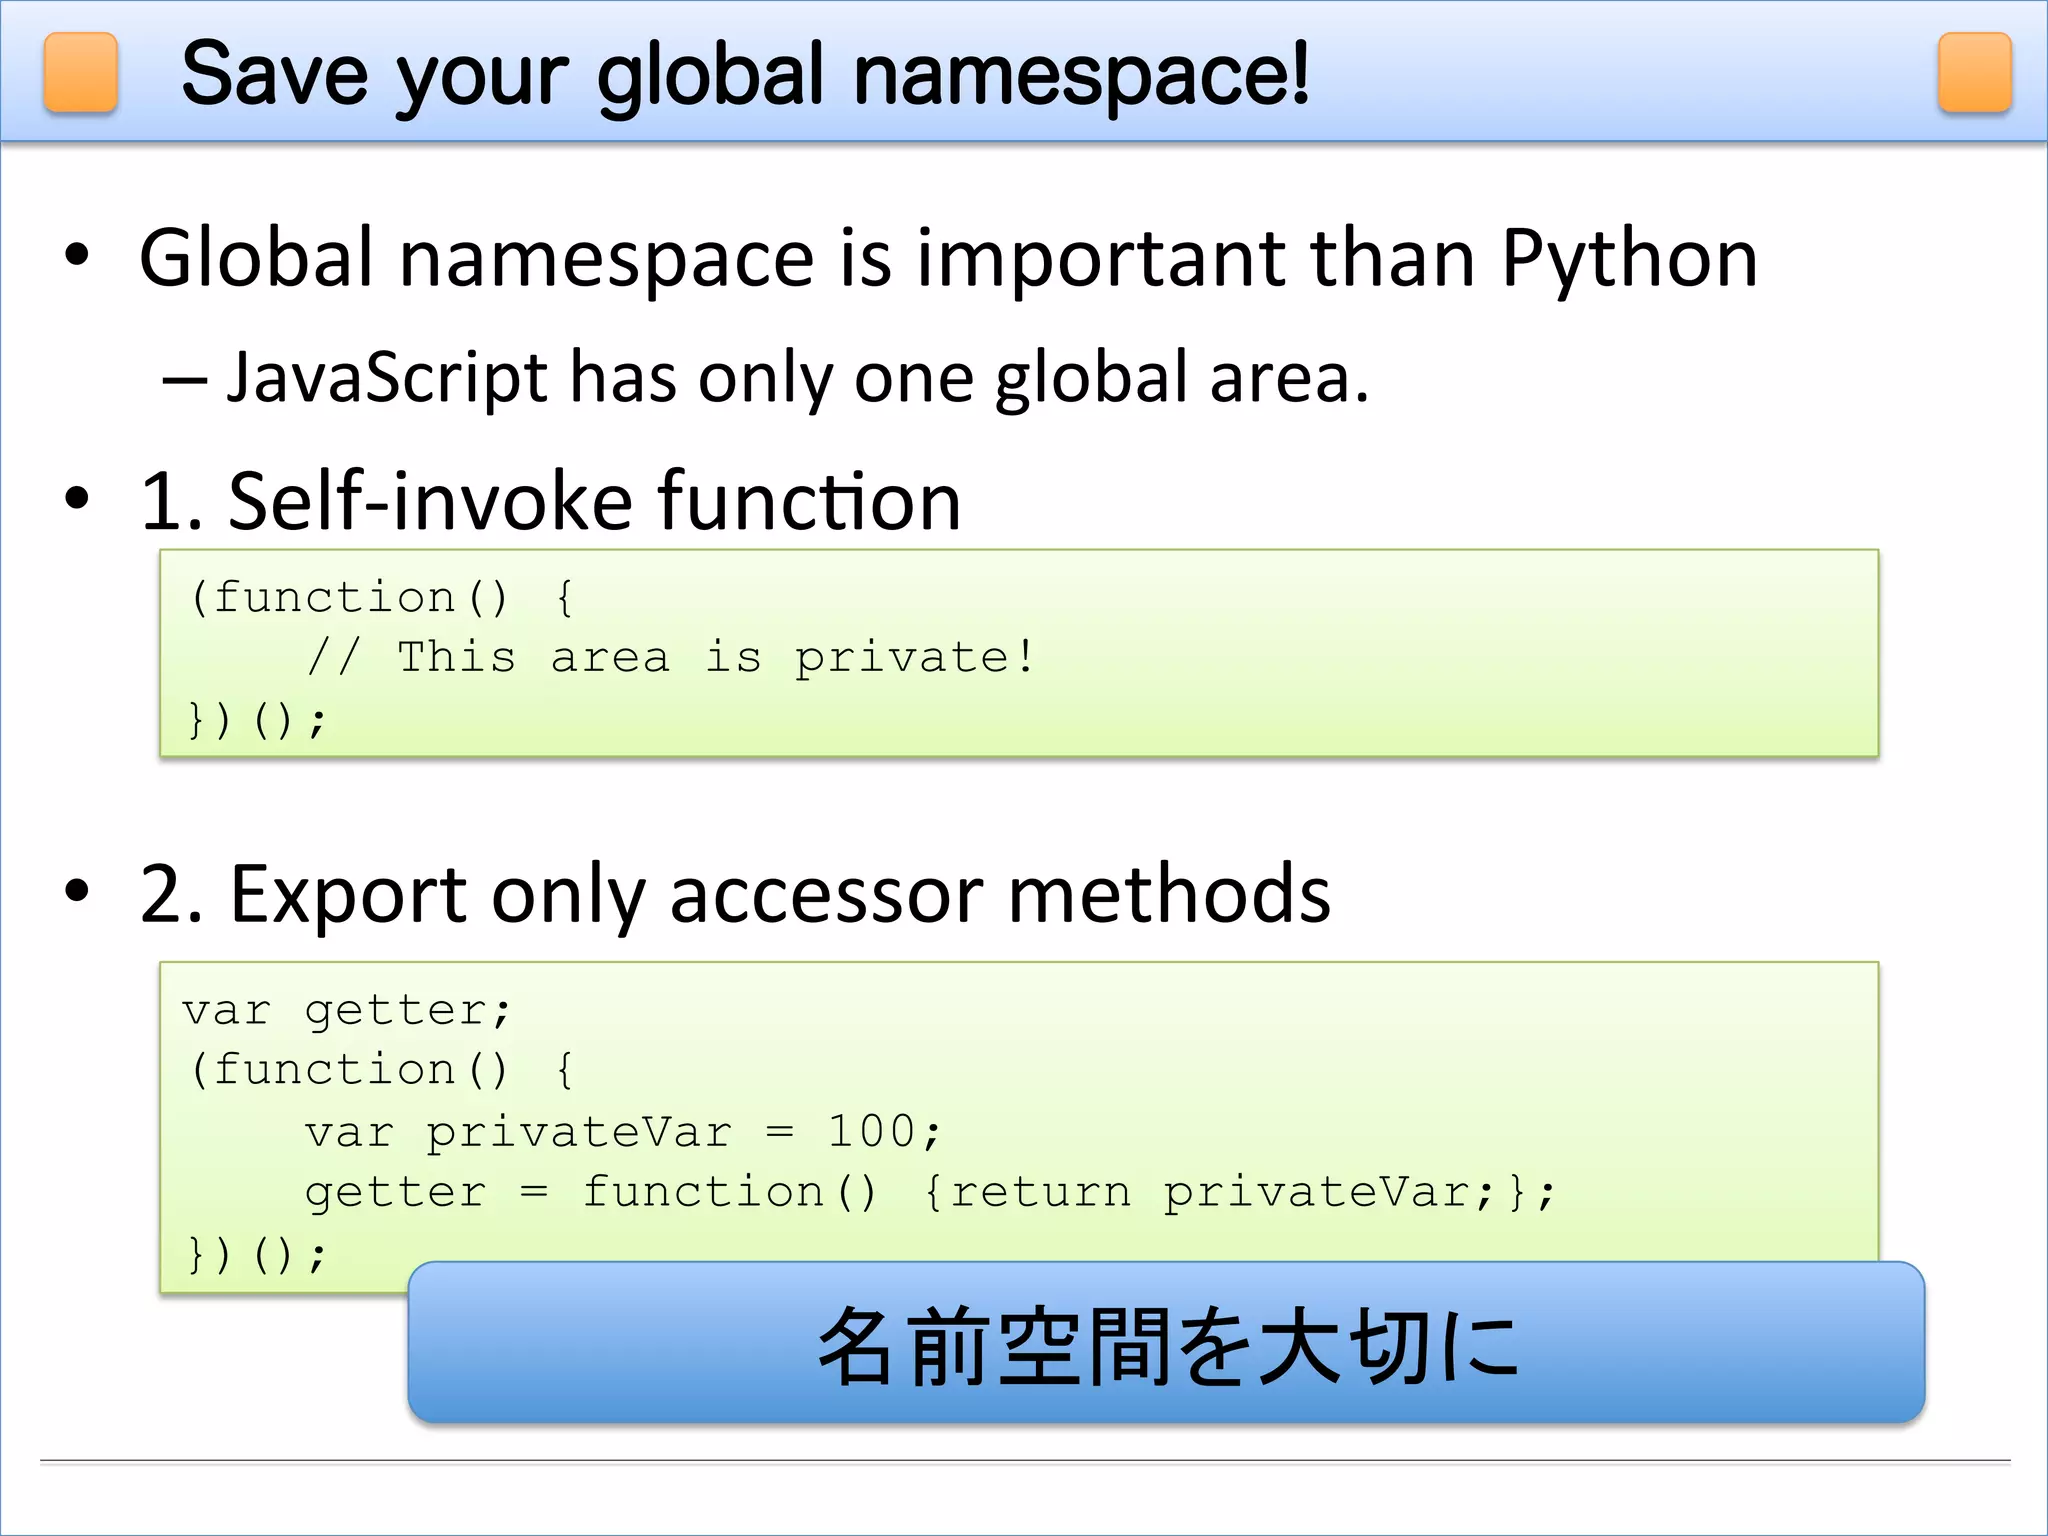Click the blue '名前空間を大切に' banner
Image resolution: width=2048 pixels, height=1536 pixels.
tap(1166, 1342)
